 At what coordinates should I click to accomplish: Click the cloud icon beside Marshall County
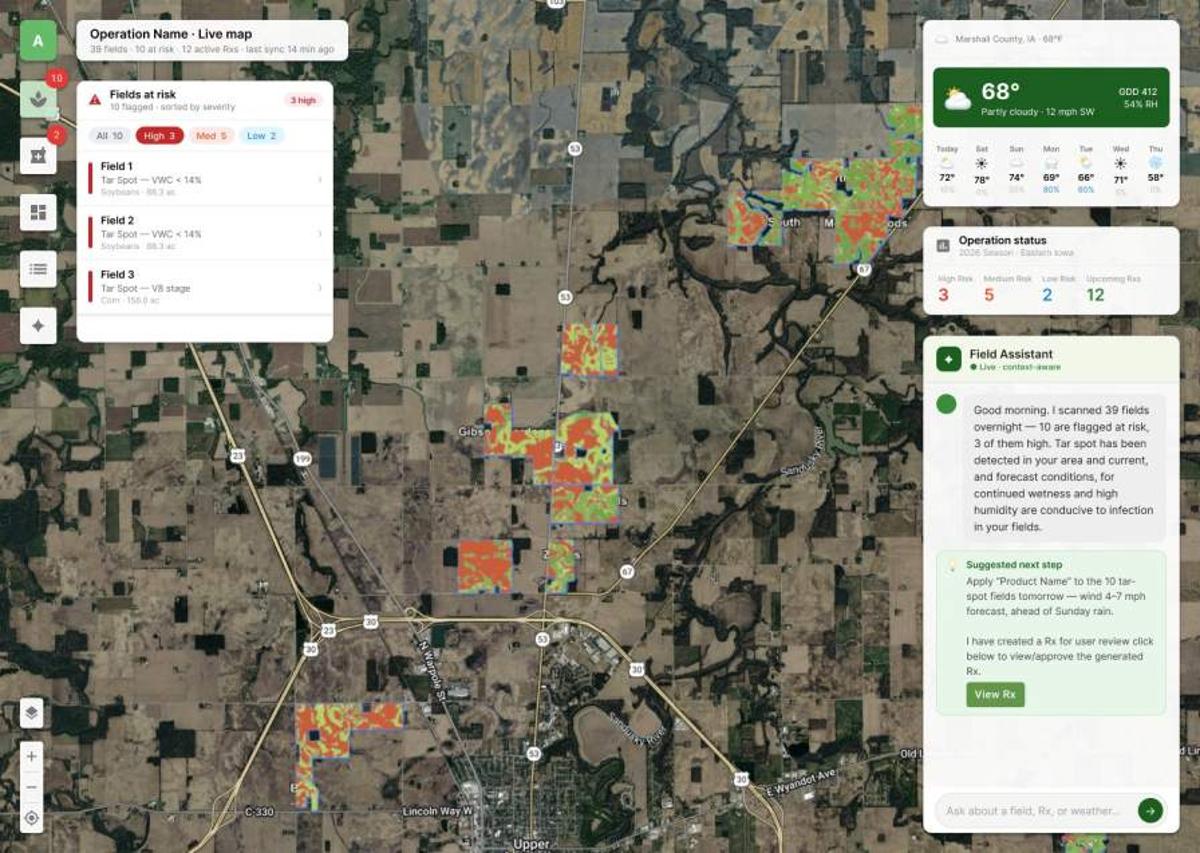941,40
